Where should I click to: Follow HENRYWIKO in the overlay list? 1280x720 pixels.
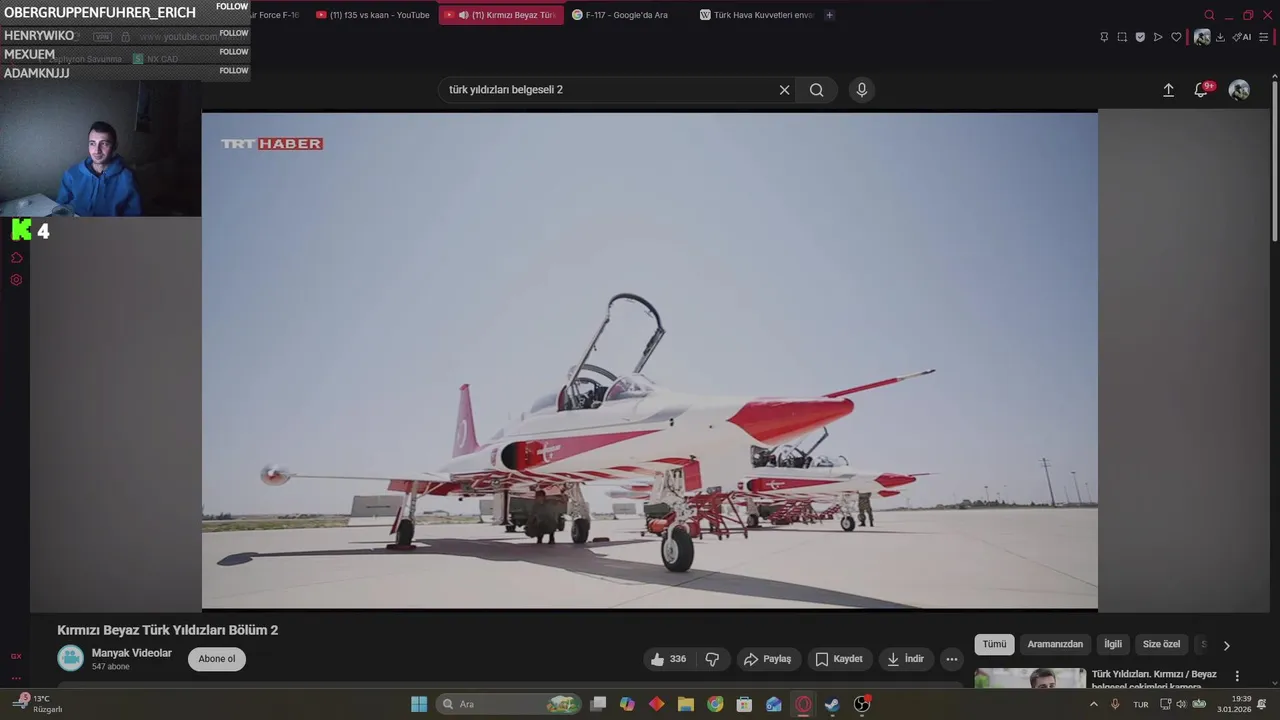[x=234, y=33]
